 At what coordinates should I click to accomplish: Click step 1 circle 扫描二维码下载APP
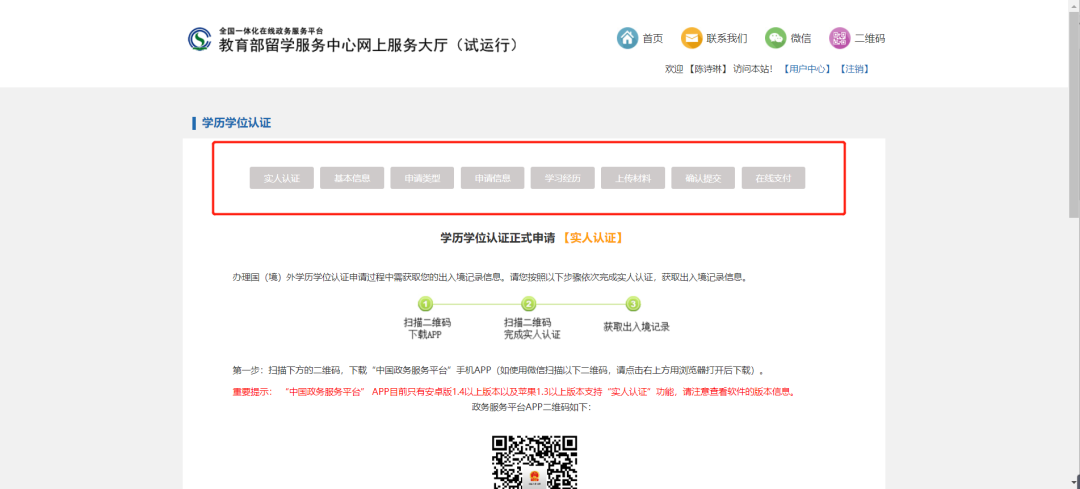[426, 304]
